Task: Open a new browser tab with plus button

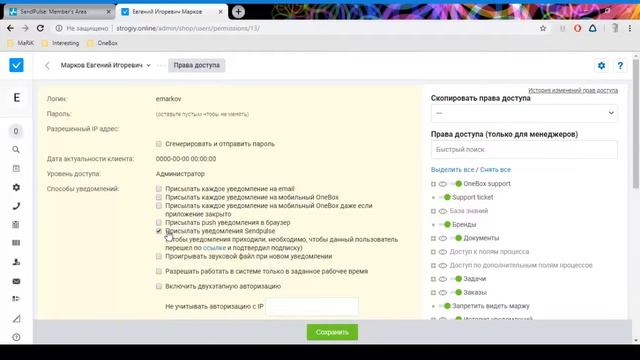Action: pos(238,11)
